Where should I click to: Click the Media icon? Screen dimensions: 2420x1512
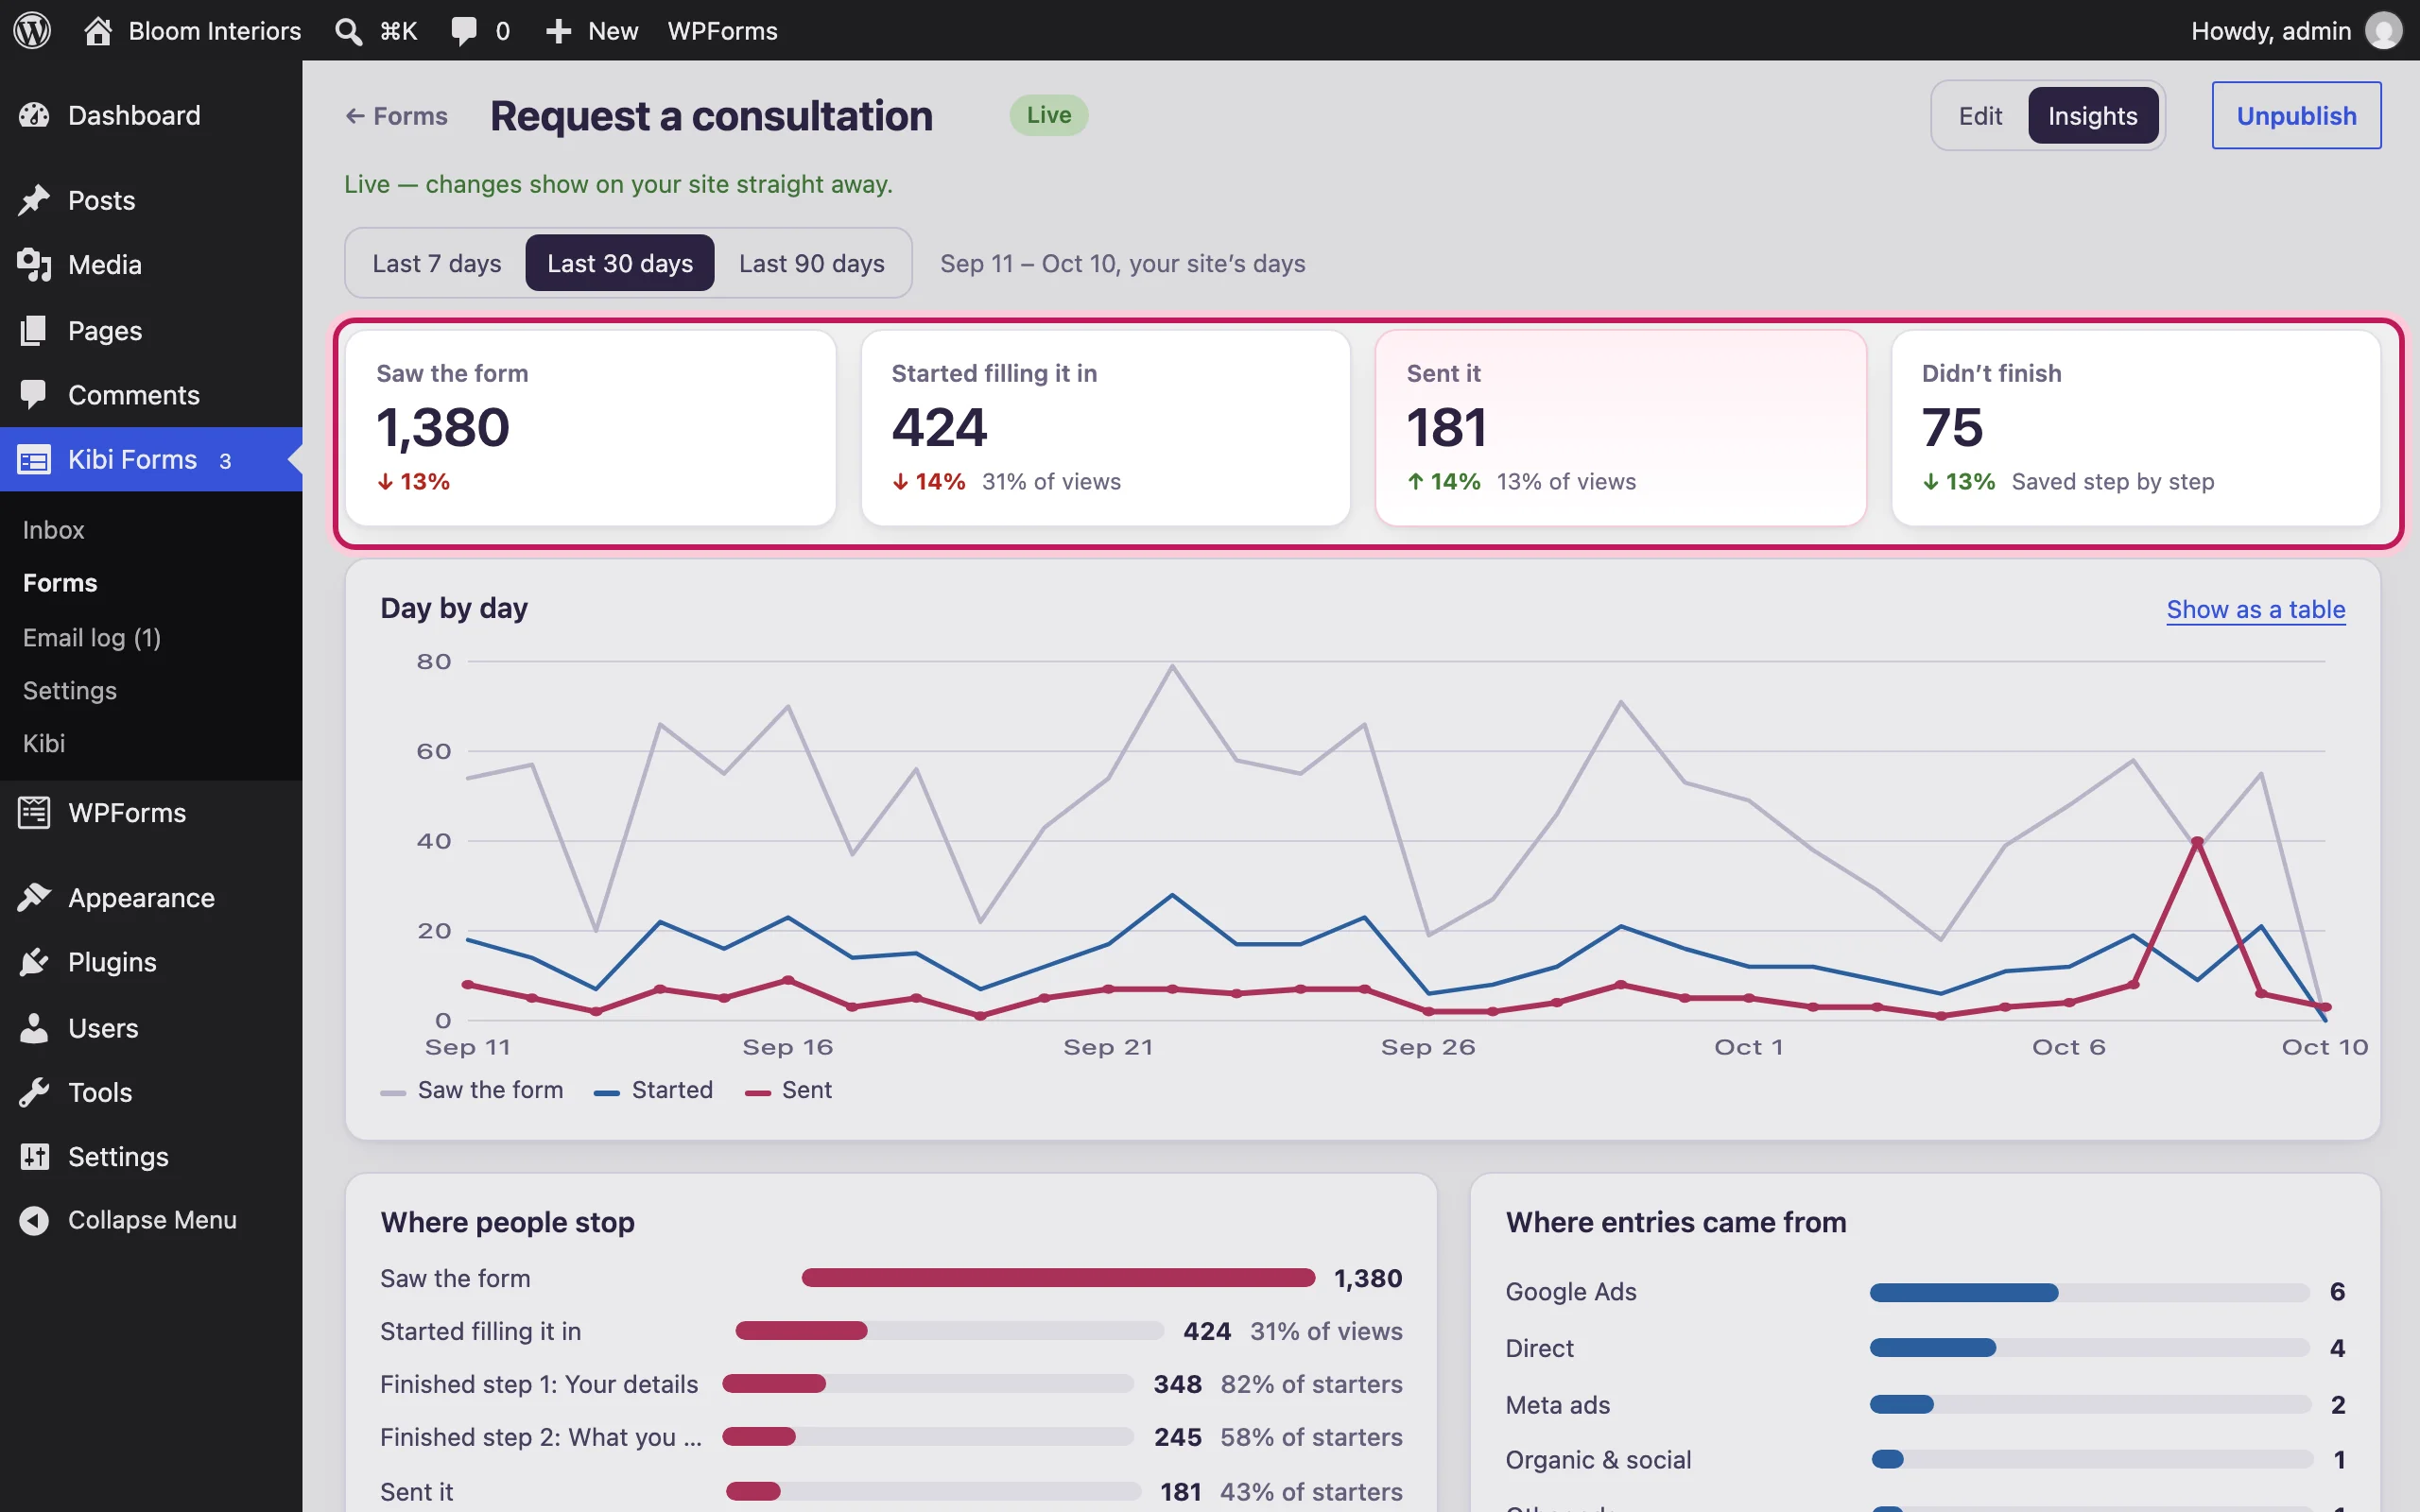tap(34, 265)
